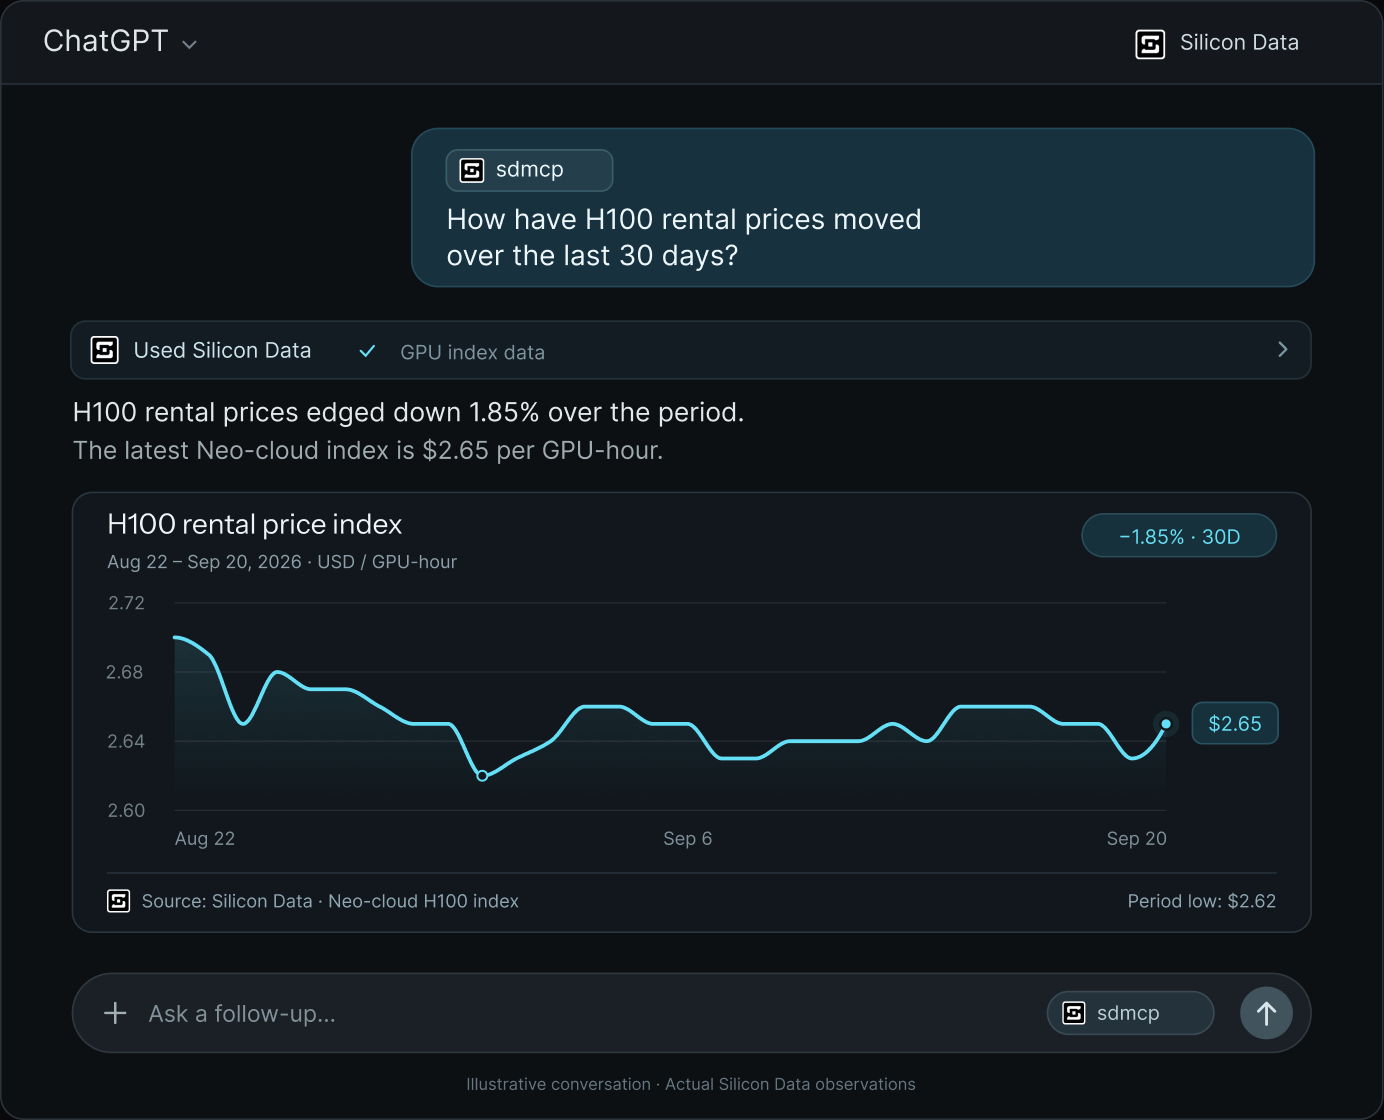Click the −1.85% · 30D badge
Screen dimensions: 1384x1120
pyautogui.click(x=1179, y=536)
